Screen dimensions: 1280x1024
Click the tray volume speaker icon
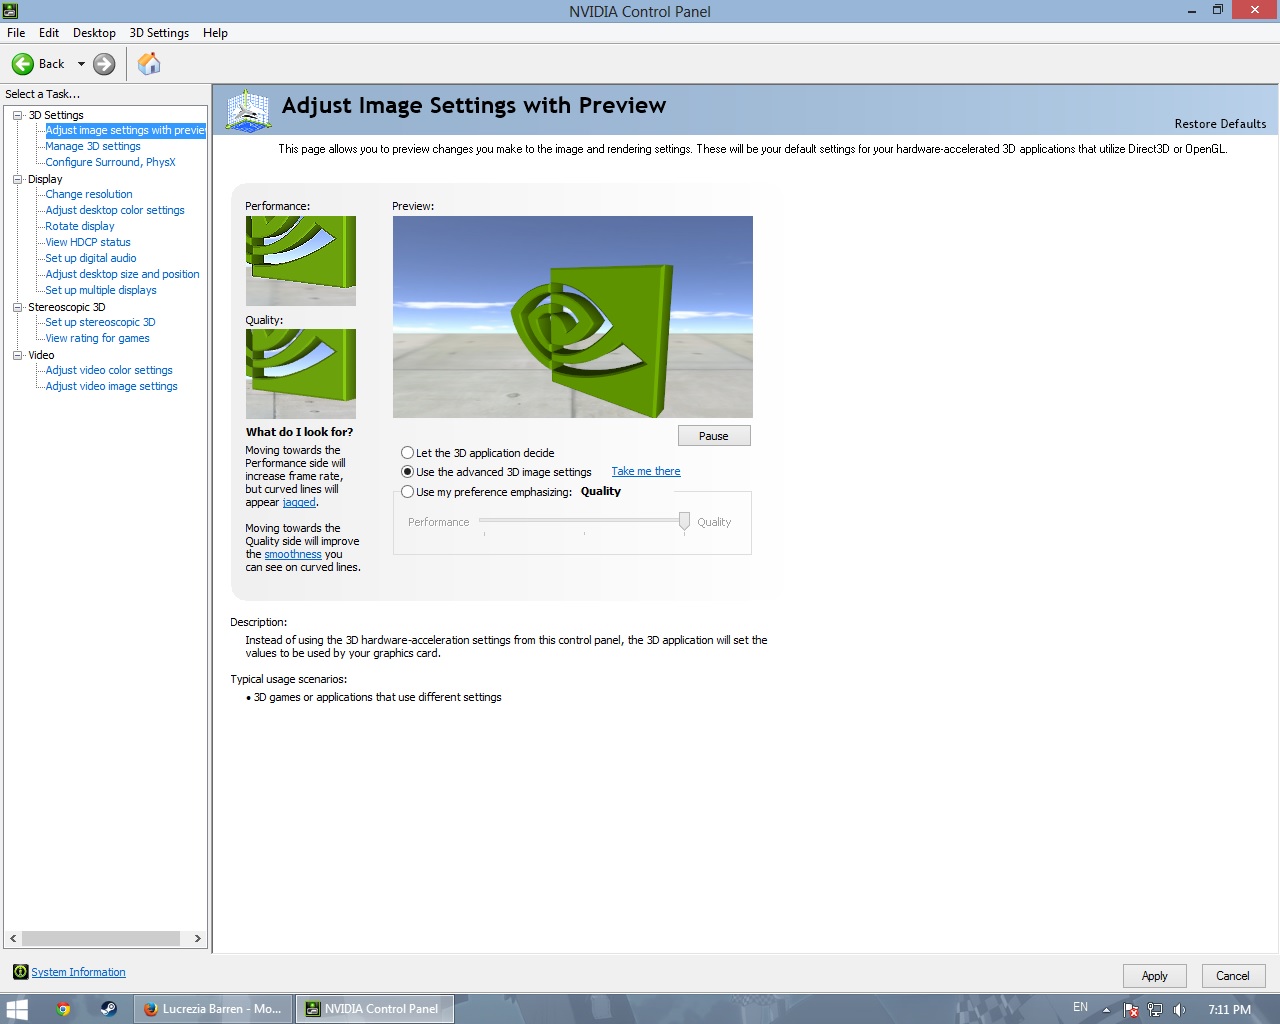[1180, 1009]
